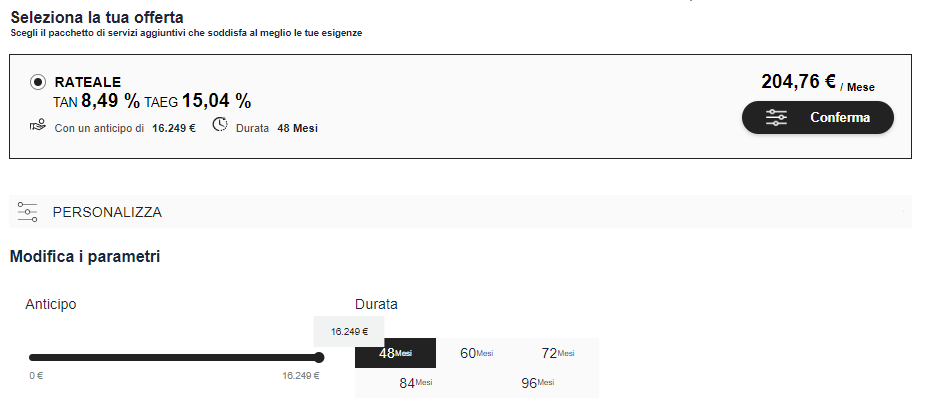Click the hand-with-coin anticipo icon
Screen dimensions: 927x415
click(37, 125)
